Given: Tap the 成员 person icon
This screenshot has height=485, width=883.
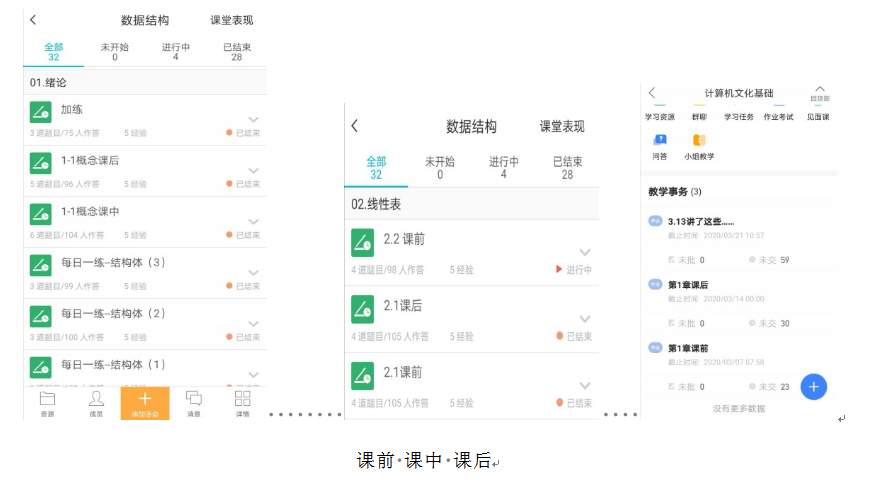Looking at the screenshot, I should pyautogui.click(x=96, y=400).
